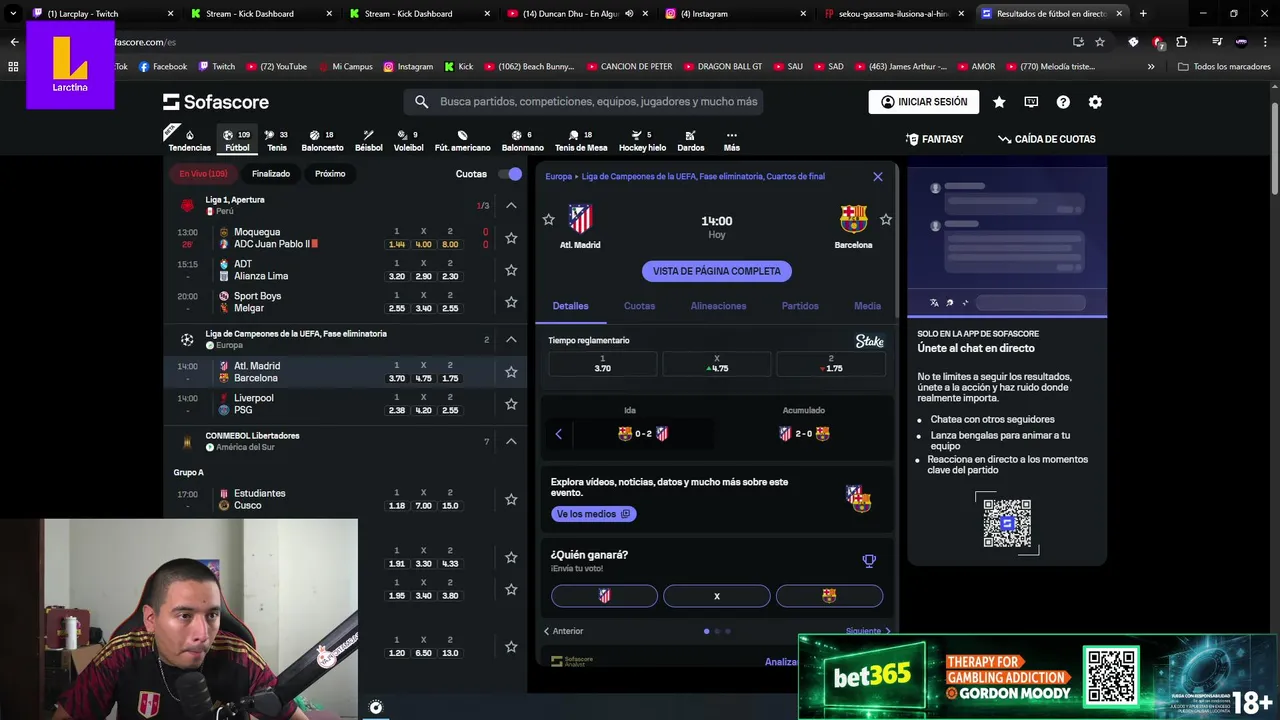Open Sofascore settings gear
The width and height of the screenshot is (1280, 720).
click(1095, 102)
